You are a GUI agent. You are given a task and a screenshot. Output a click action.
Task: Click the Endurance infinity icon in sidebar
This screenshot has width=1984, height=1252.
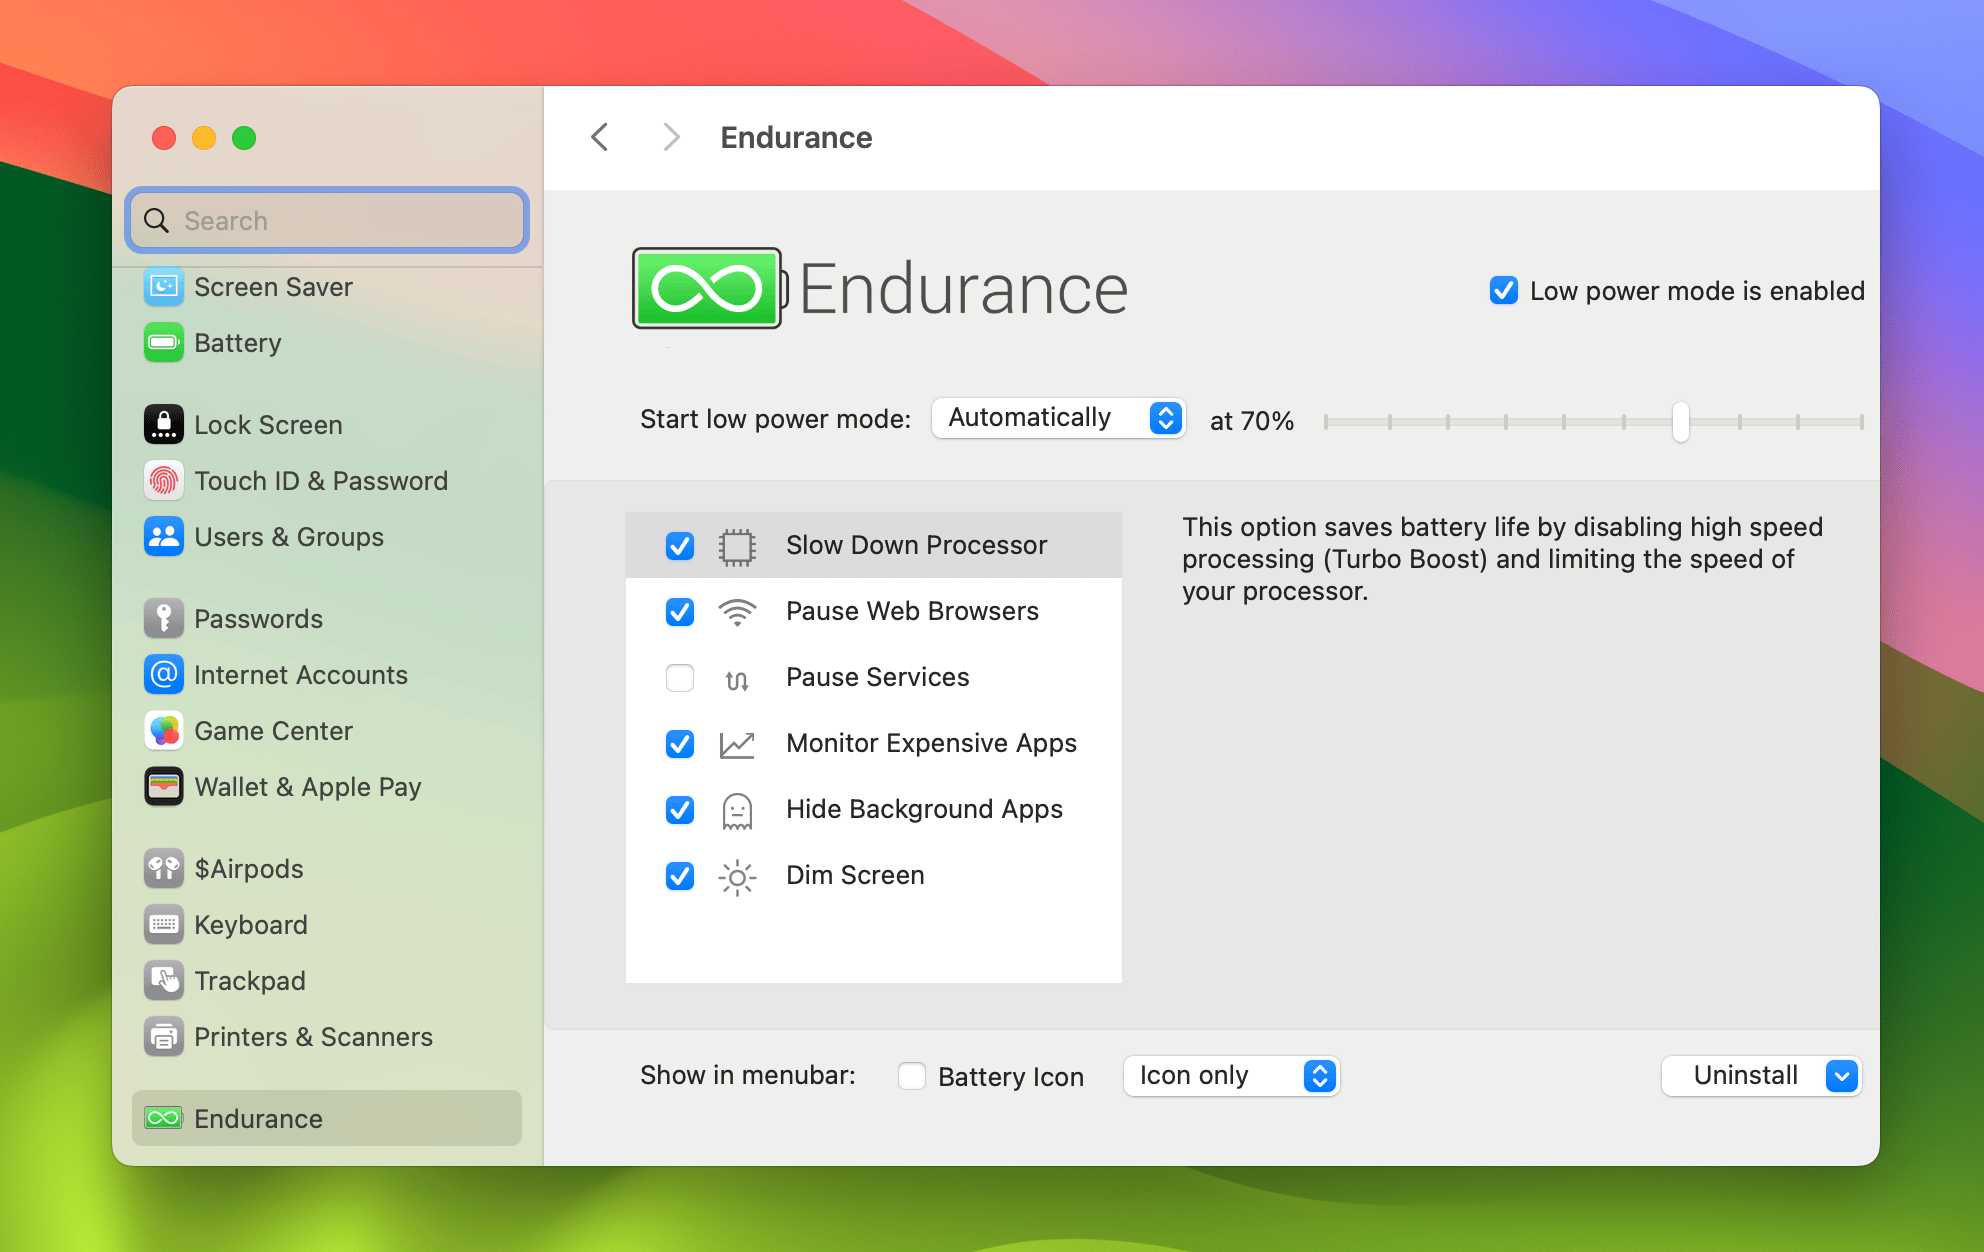point(164,1118)
